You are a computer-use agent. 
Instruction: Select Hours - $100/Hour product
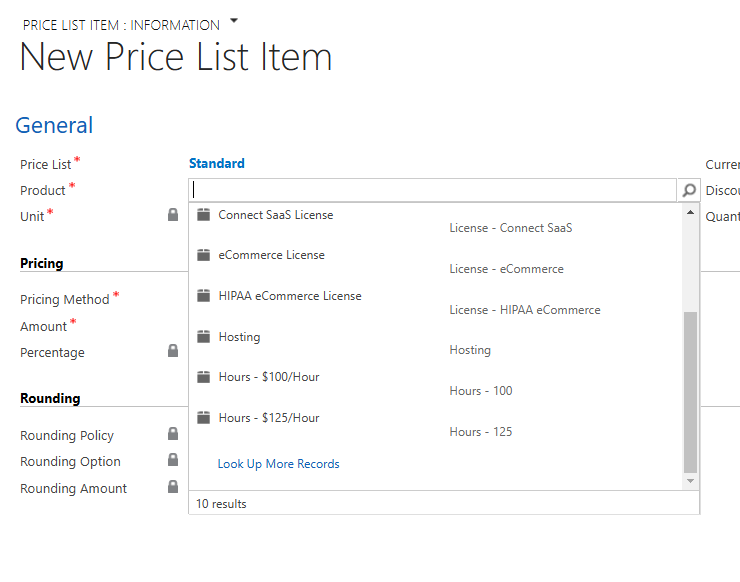coord(269,377)
